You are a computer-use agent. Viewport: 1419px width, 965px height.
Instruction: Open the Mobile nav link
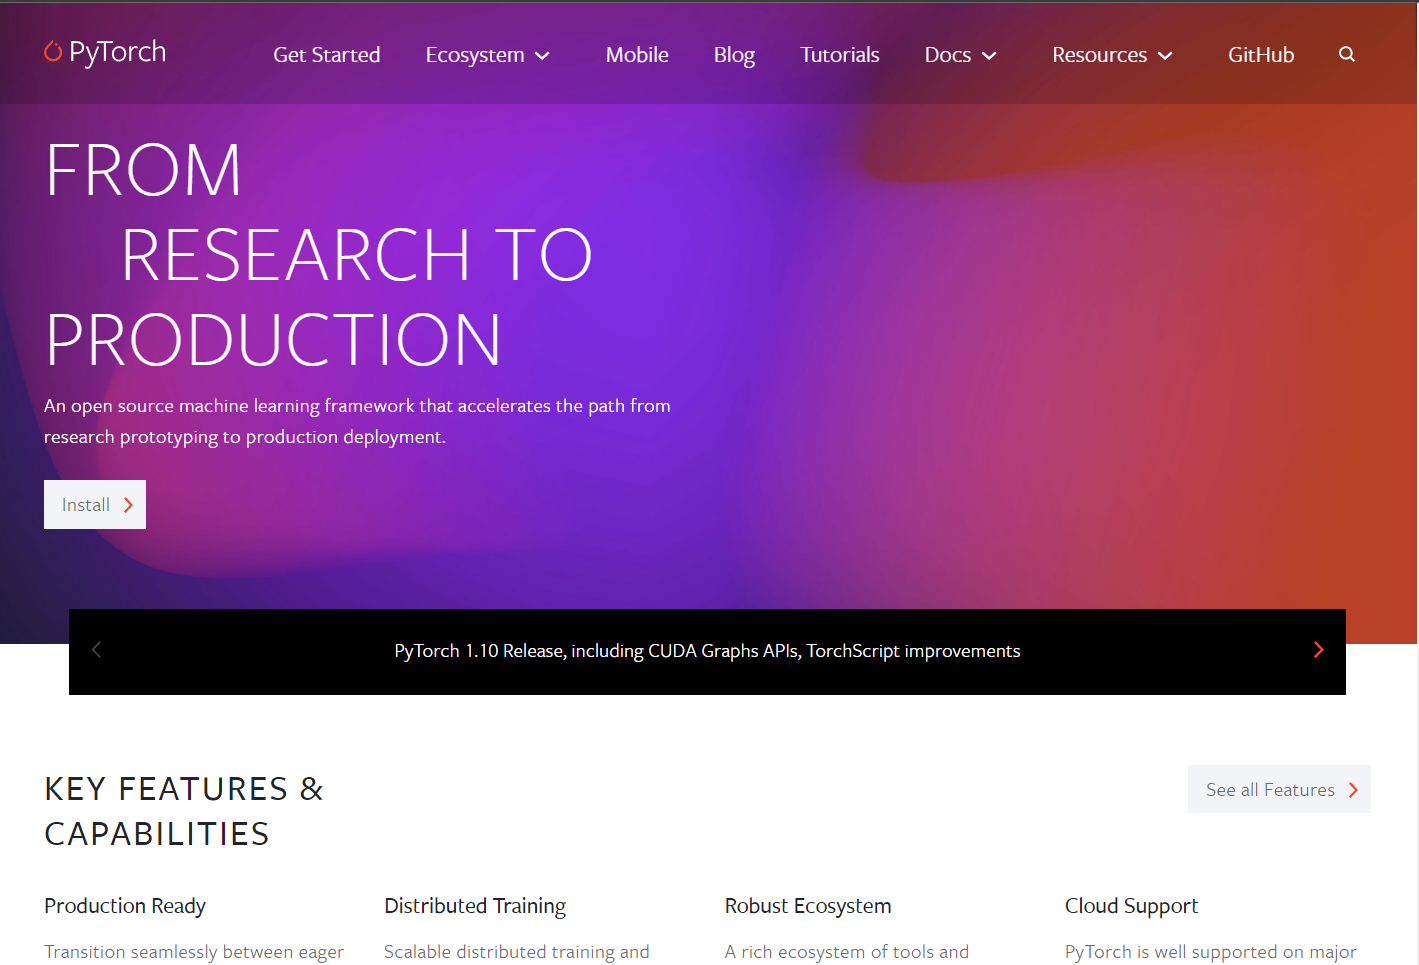click(x=637, y=55)
